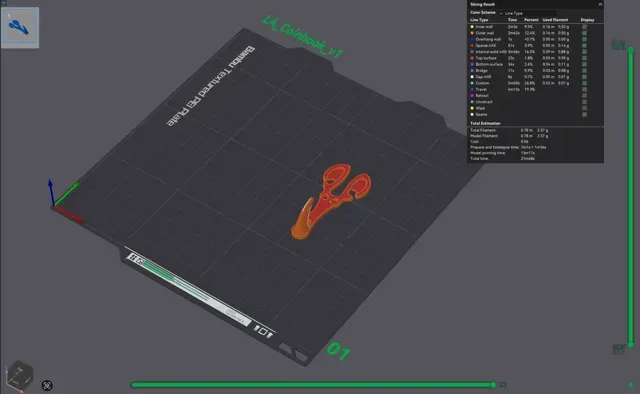Click the Sparse infill red color swatch
The image size is (640, 394).
472,45
